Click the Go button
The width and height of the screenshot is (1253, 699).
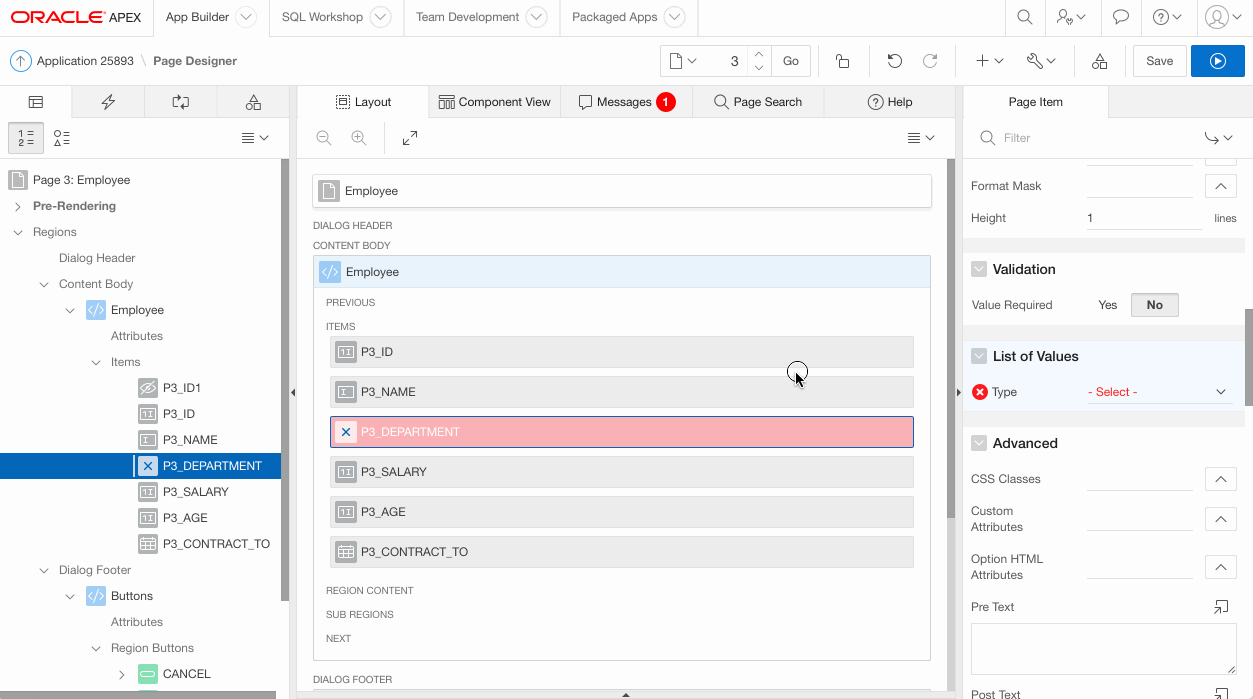pos(790,61)
